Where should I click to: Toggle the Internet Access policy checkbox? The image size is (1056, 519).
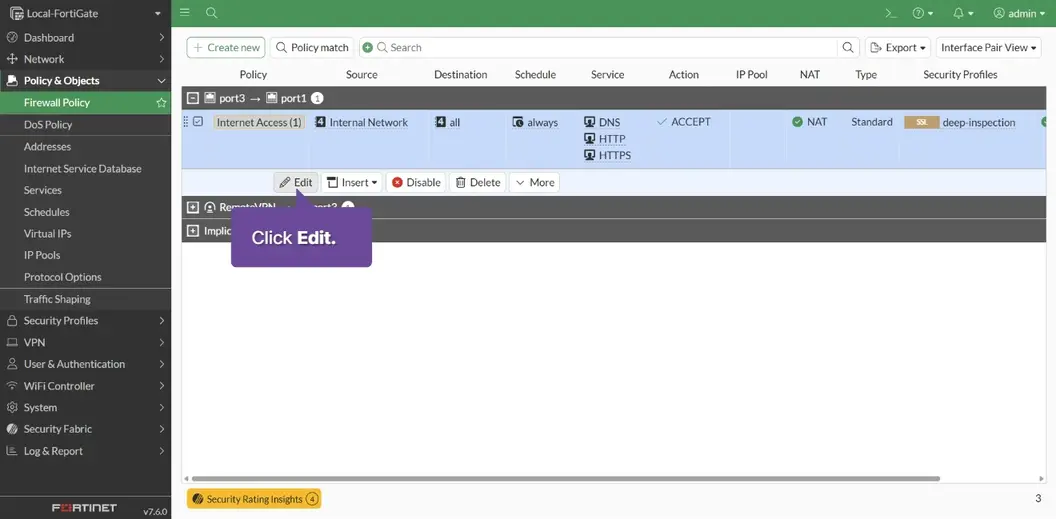click(x=198, y=122)
